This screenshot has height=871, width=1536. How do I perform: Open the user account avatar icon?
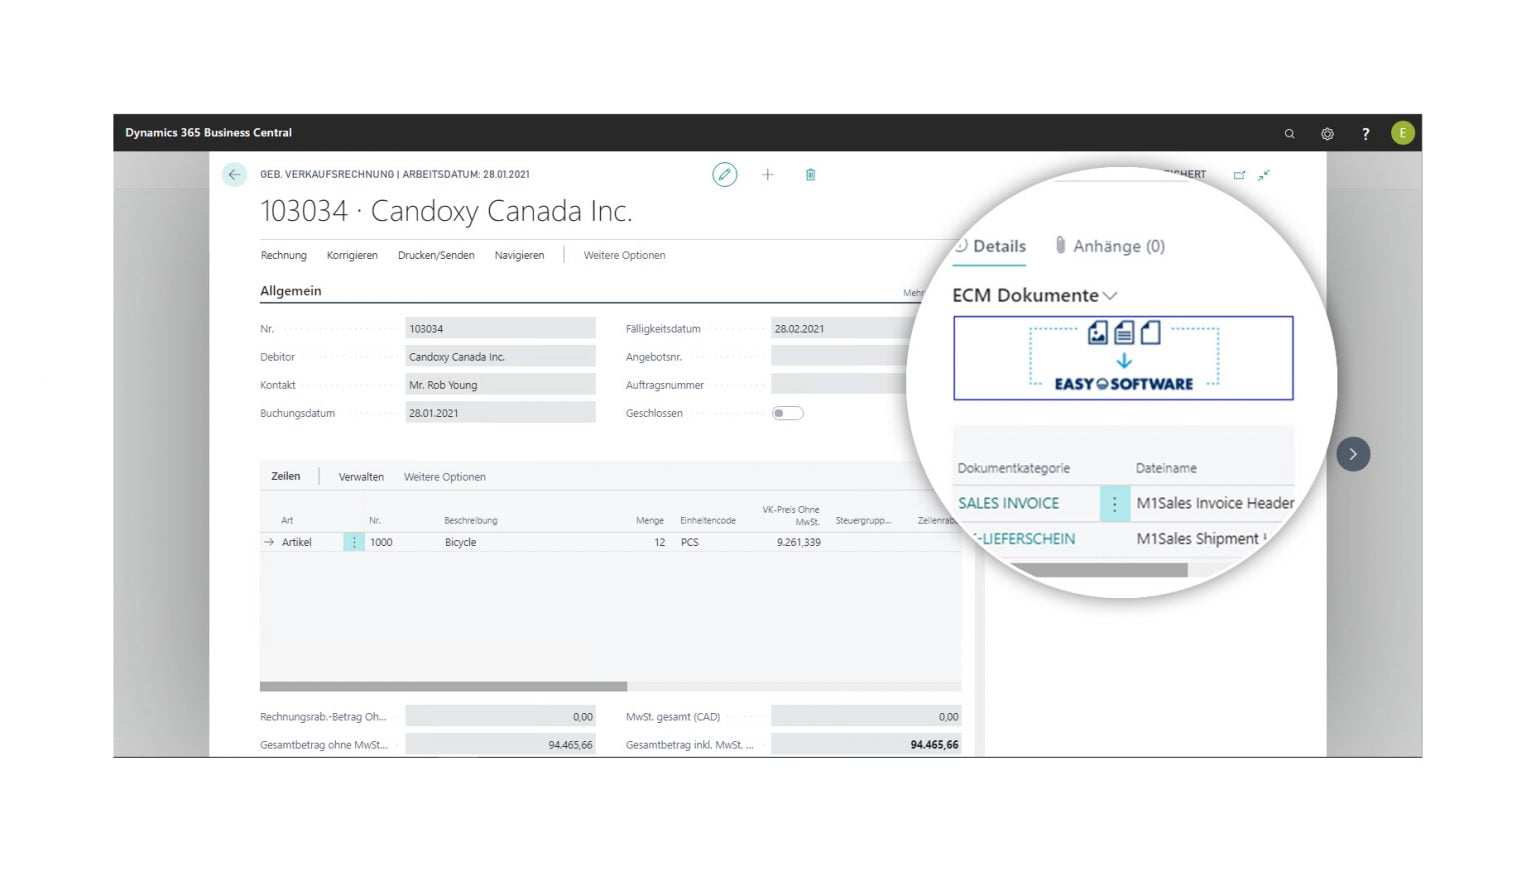pyautogui.click(x=1402, y=132)
